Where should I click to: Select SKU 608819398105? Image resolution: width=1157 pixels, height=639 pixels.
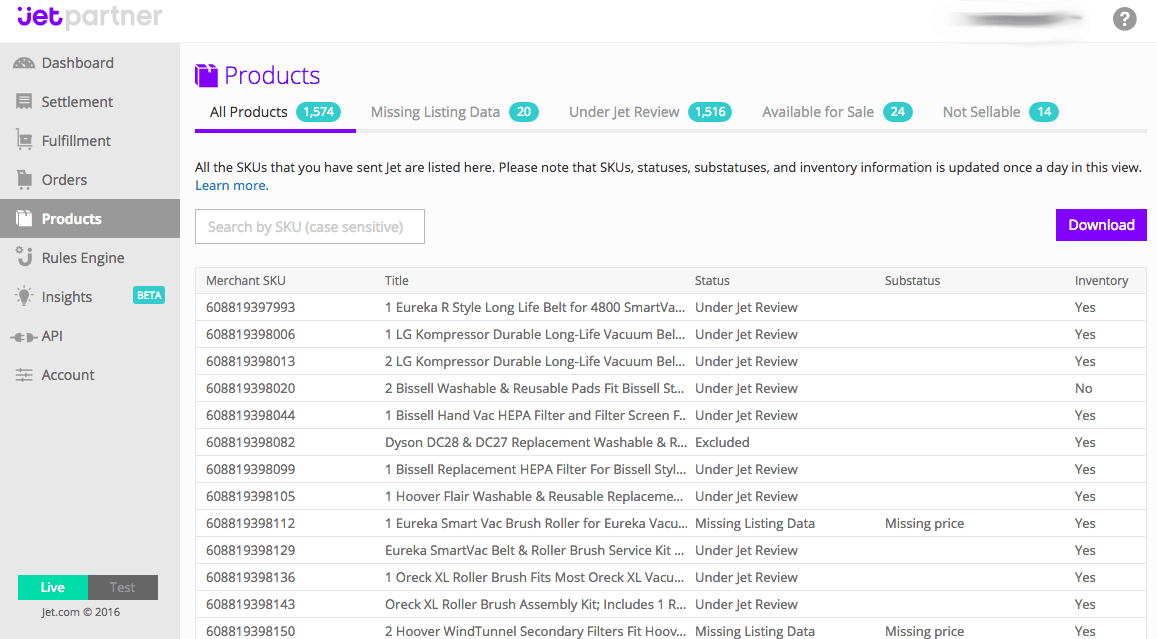click(250, 496)
